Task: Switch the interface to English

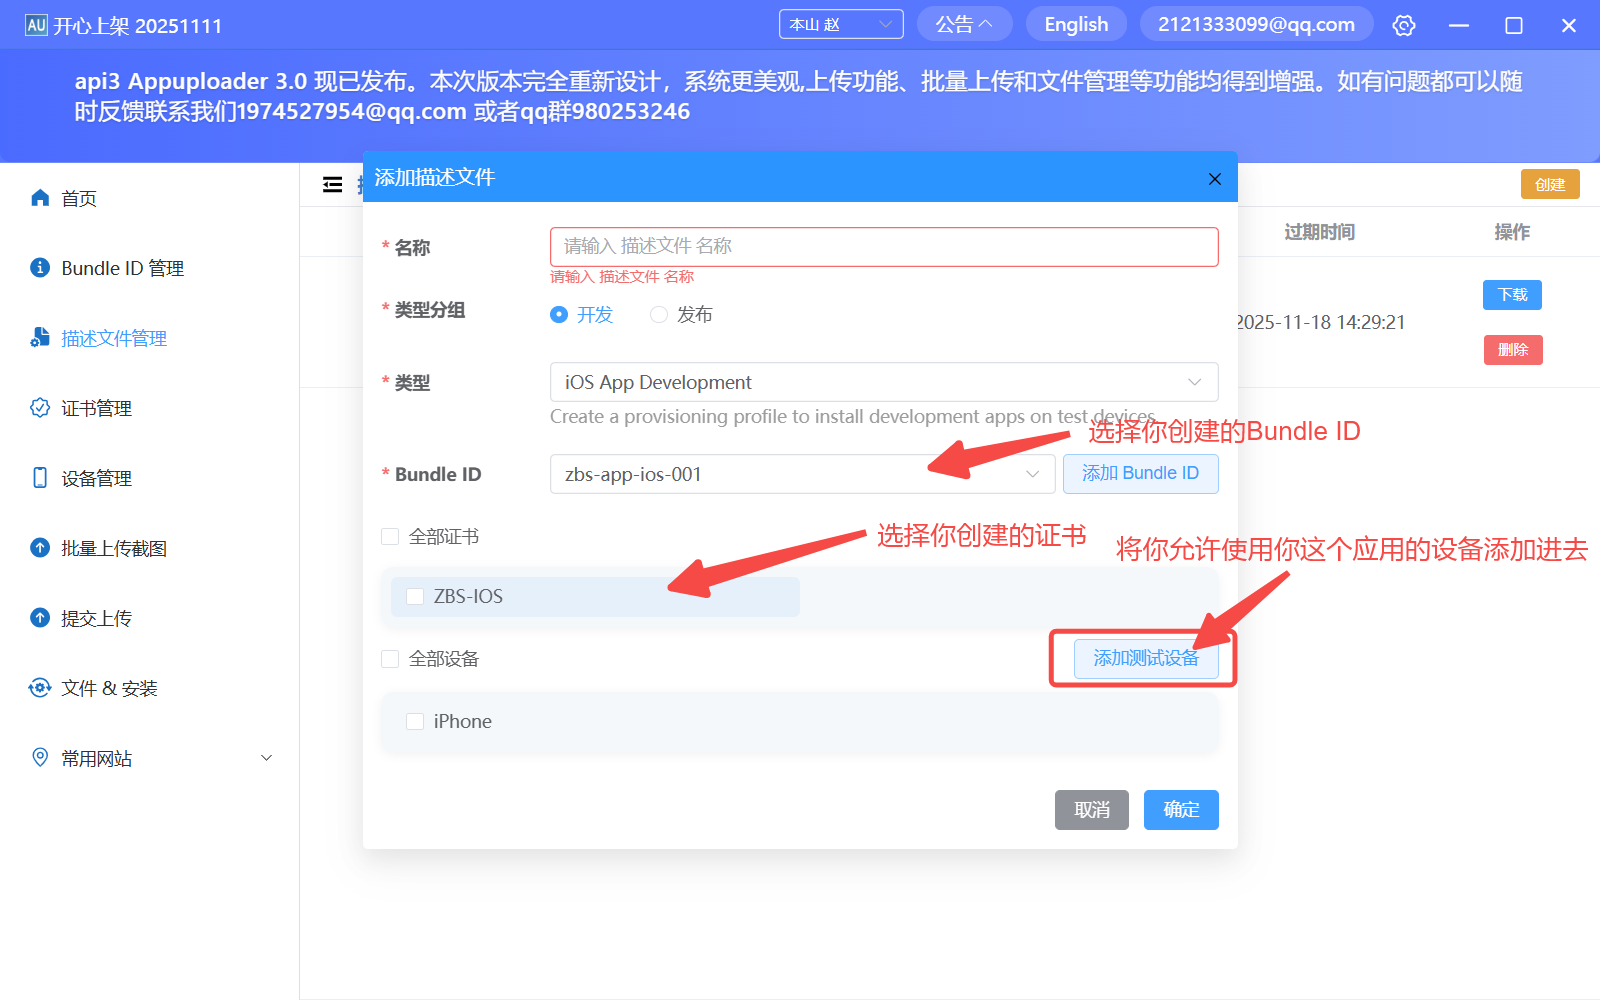Action: coord(1076,24)
